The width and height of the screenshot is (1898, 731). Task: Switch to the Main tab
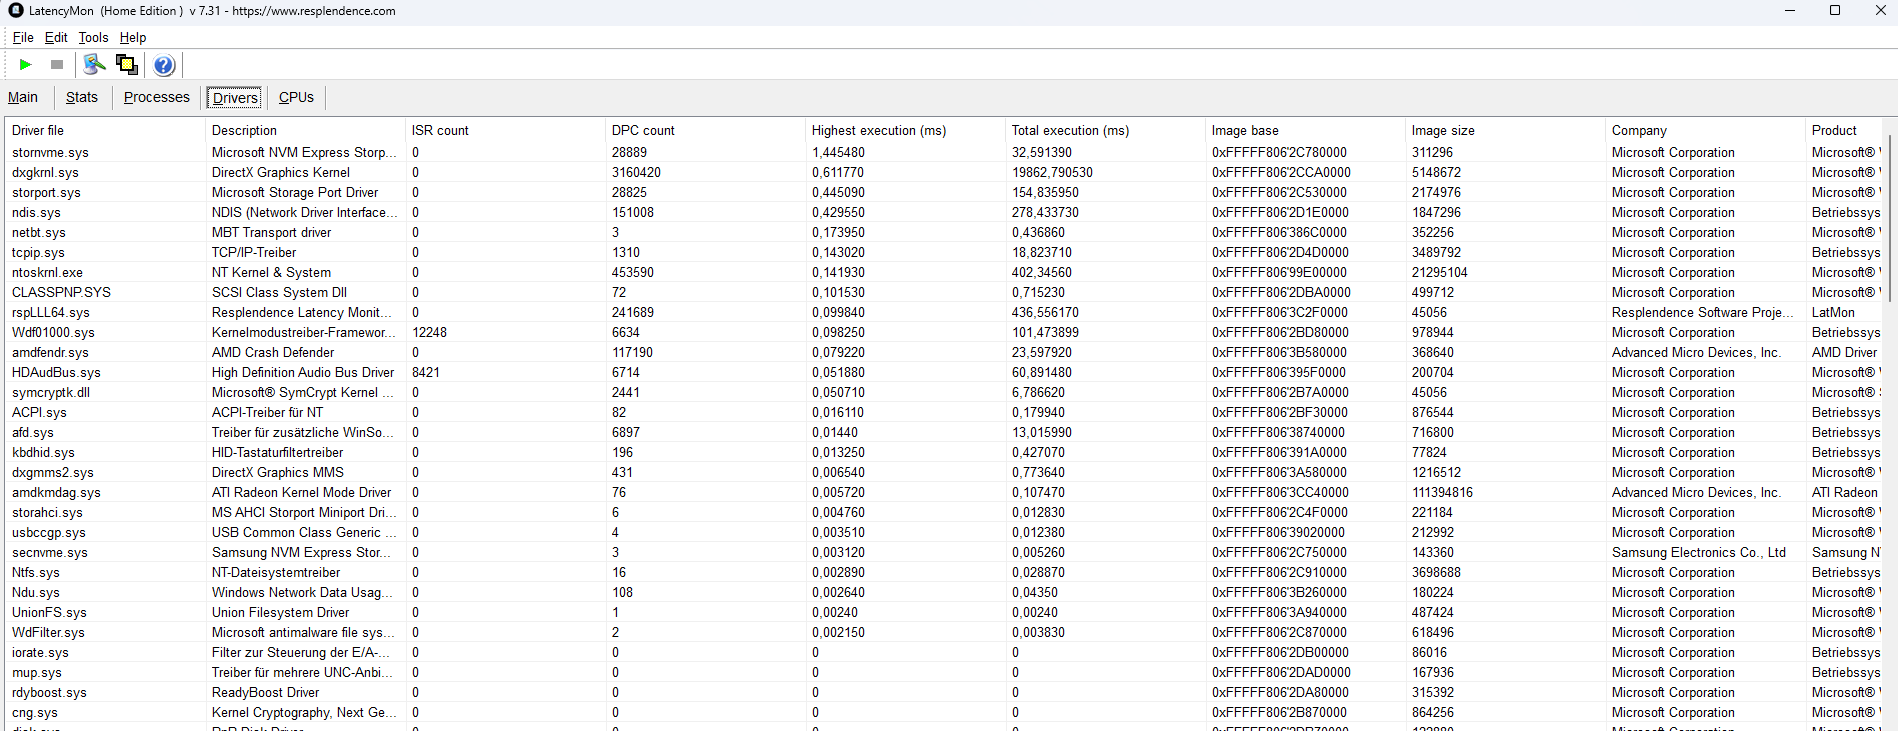coord(23,97)
